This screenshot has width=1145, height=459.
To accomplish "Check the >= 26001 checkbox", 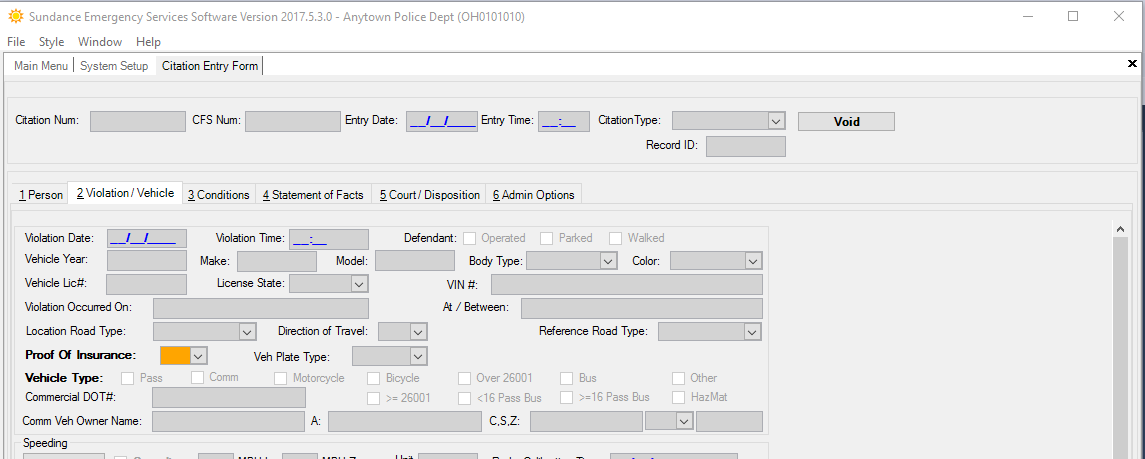I will click(x=373, y=398).
